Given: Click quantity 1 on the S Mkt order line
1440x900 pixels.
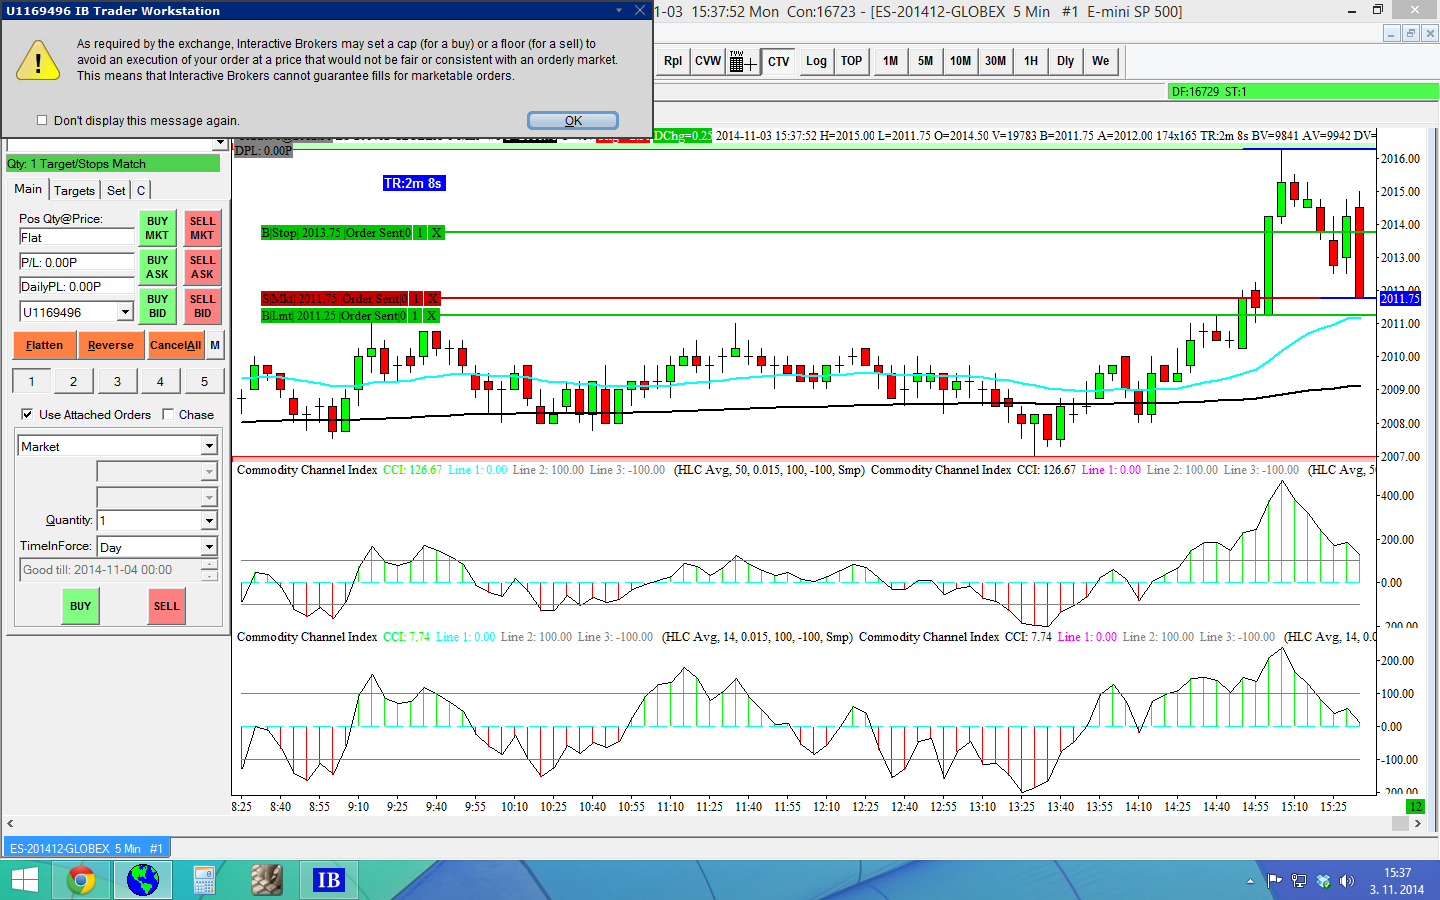Looking at the screenshot, I should [416, 299].
